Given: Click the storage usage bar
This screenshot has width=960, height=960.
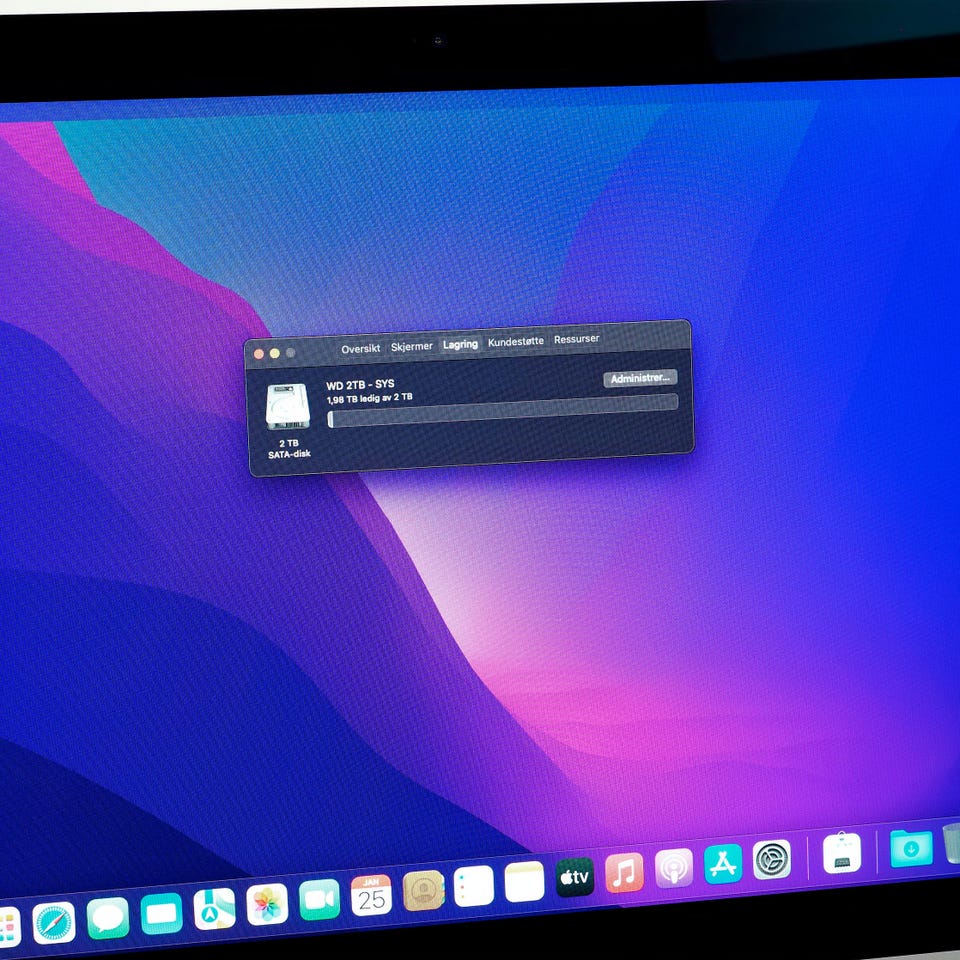Looking at the screenshot, I should [x=503, y=411].
